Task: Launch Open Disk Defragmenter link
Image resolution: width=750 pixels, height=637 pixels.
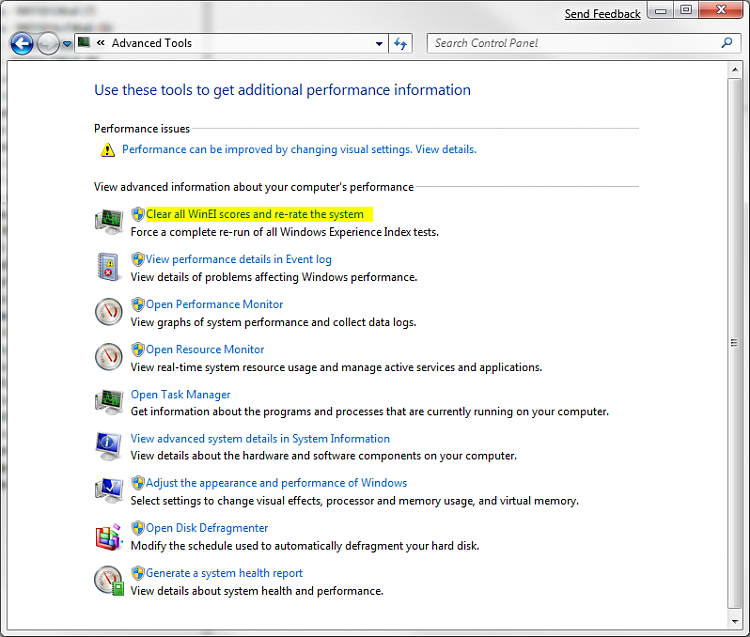Action: 207,528
